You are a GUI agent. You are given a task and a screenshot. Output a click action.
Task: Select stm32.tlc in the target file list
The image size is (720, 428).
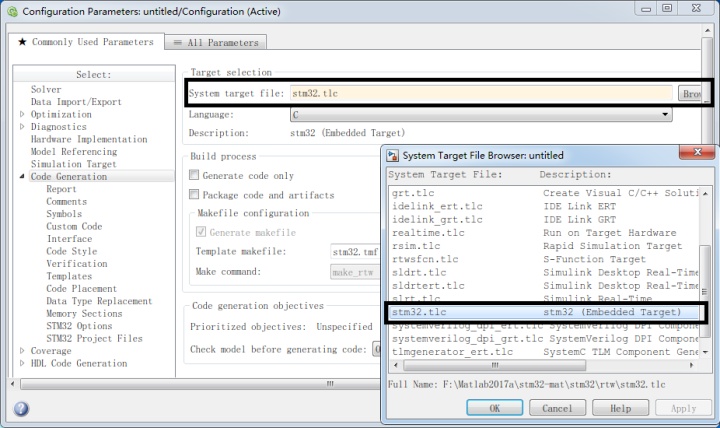coord(544,312)
